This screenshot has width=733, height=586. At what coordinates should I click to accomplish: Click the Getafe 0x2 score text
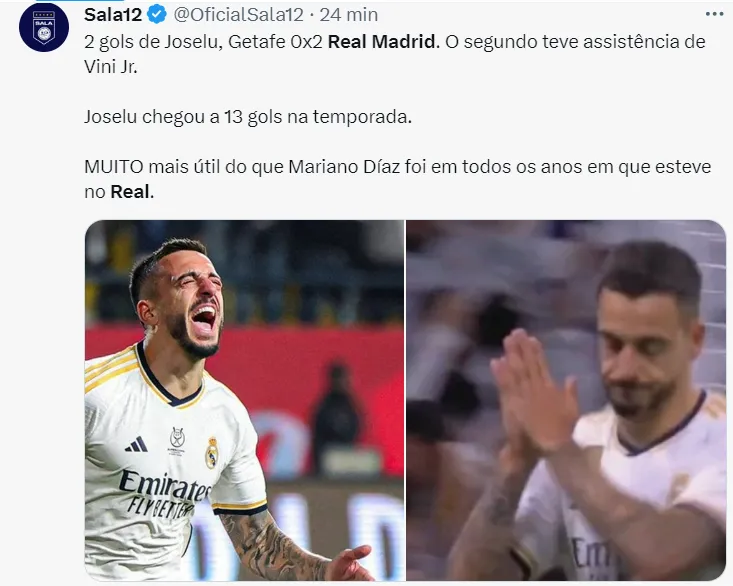pos(275,42)
